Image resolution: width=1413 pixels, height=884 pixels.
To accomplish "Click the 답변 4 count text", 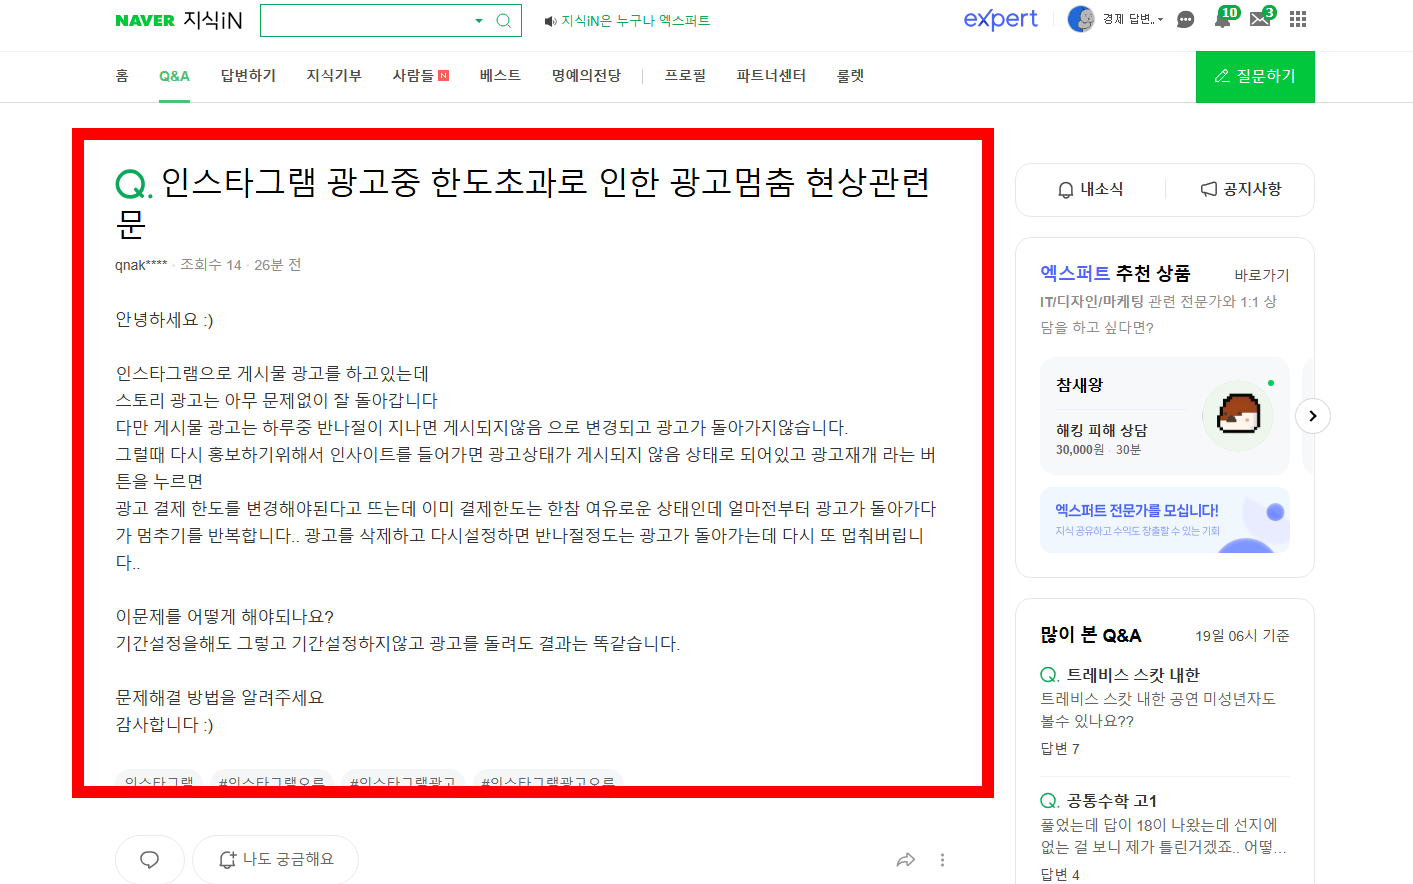I will (1060, 875).
